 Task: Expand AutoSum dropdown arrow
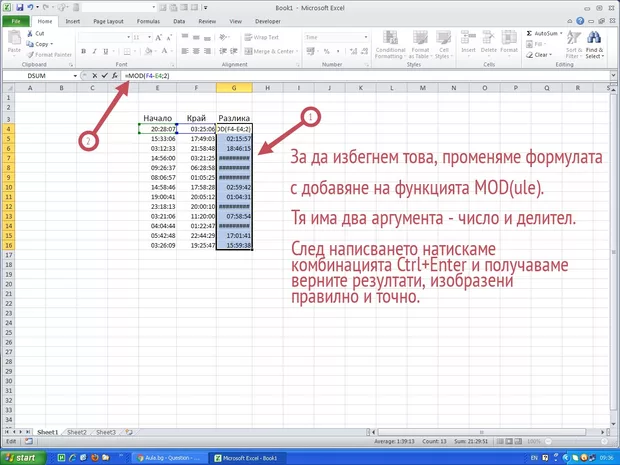pyautogui.click(x=561, y=34)
